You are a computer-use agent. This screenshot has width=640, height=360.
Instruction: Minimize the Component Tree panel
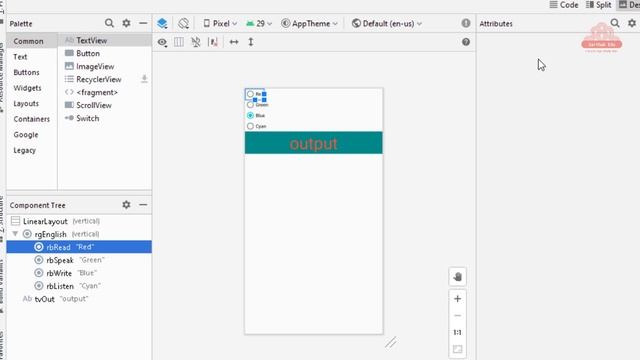tap(143, 204)
